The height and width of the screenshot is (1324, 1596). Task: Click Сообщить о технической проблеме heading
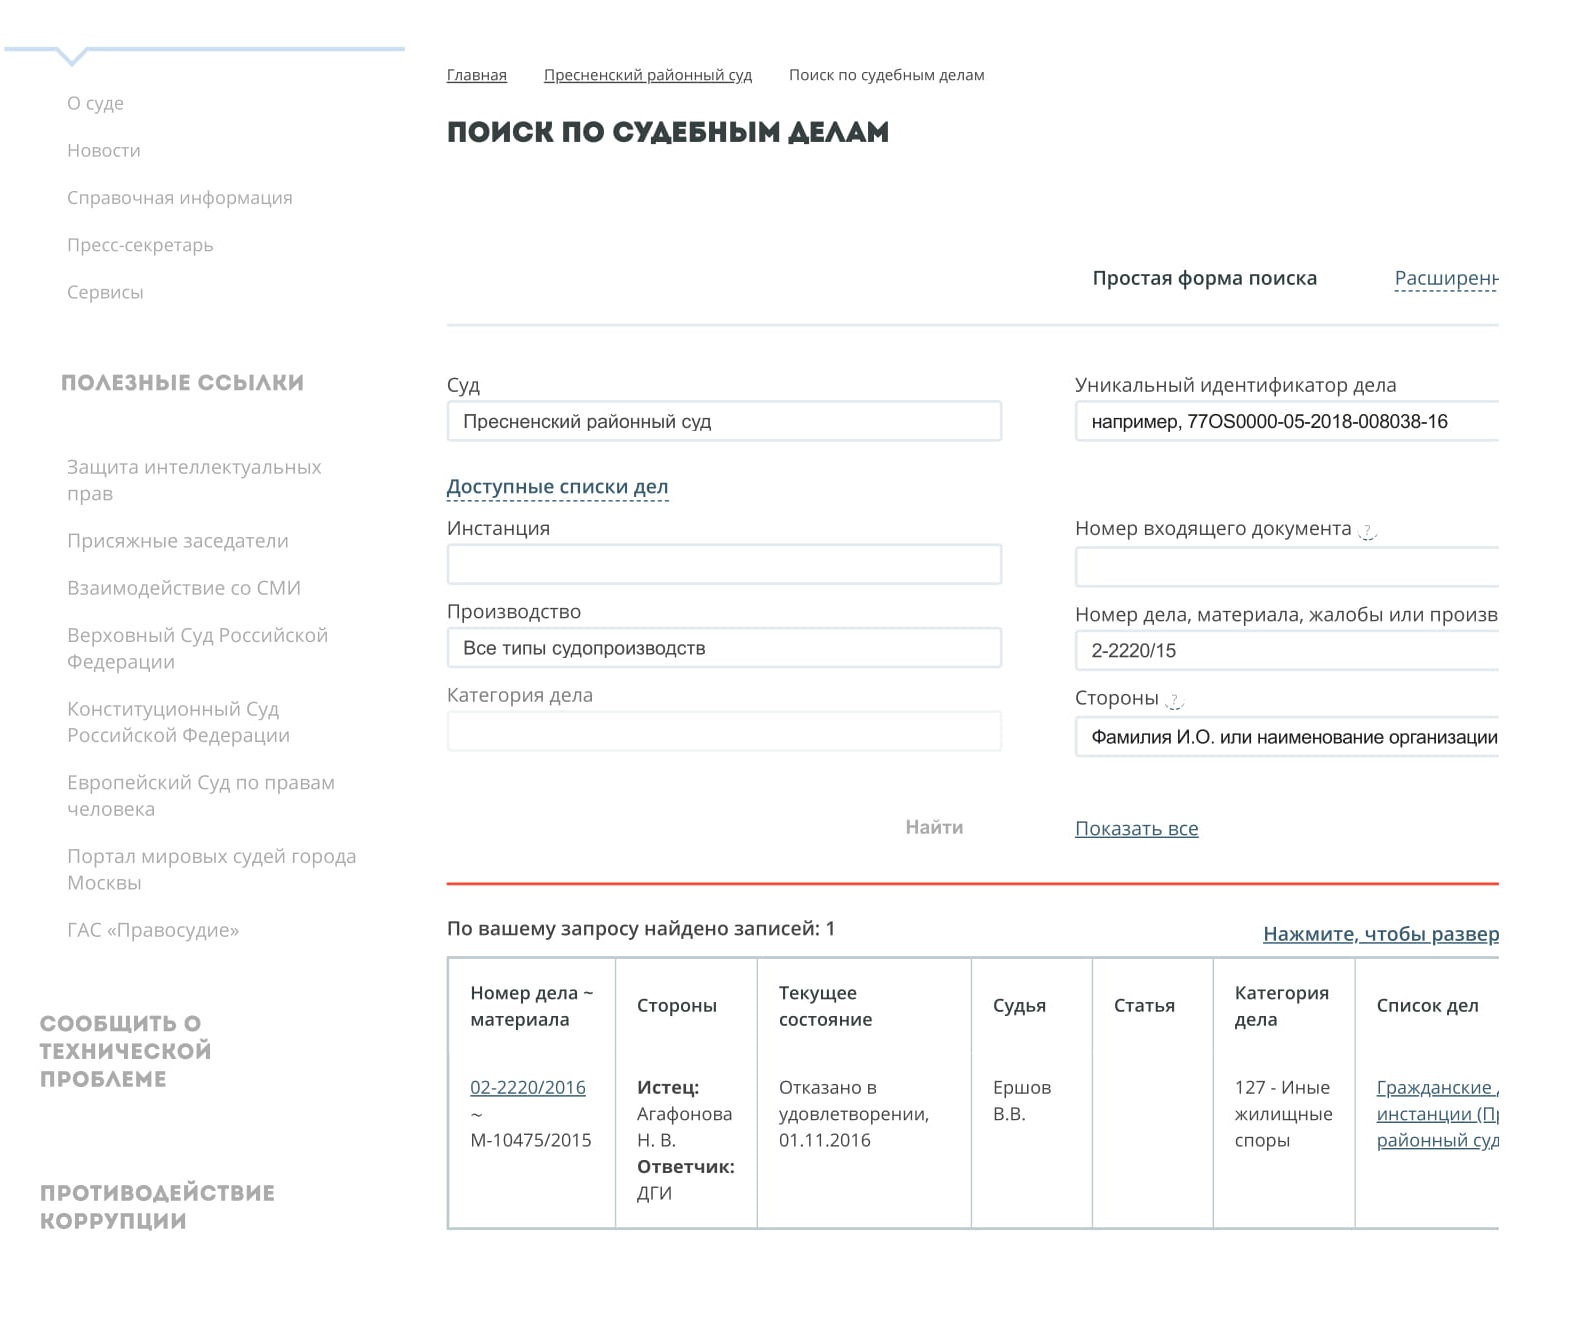pos(126,1051)
